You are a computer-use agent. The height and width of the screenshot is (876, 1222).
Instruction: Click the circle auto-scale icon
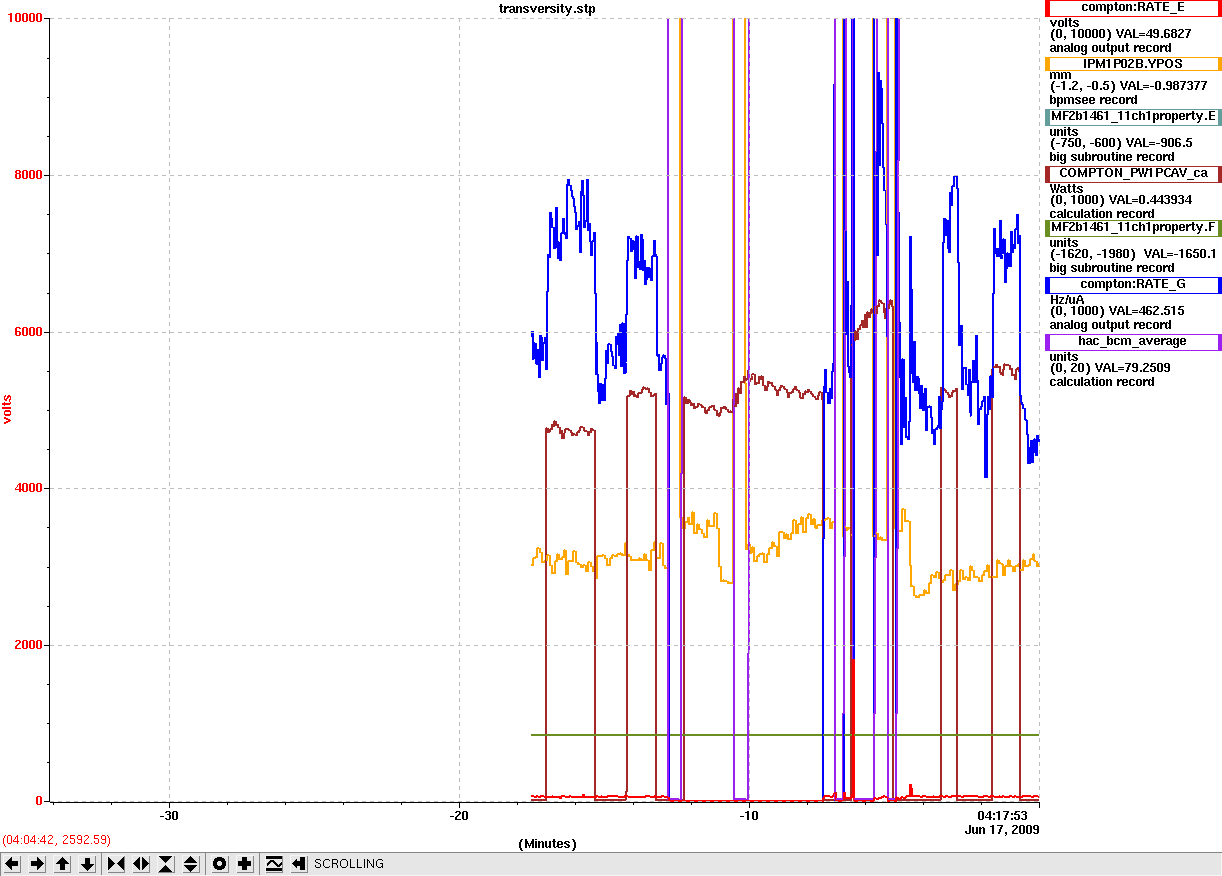pyautogui.click(x=220, y=864)
